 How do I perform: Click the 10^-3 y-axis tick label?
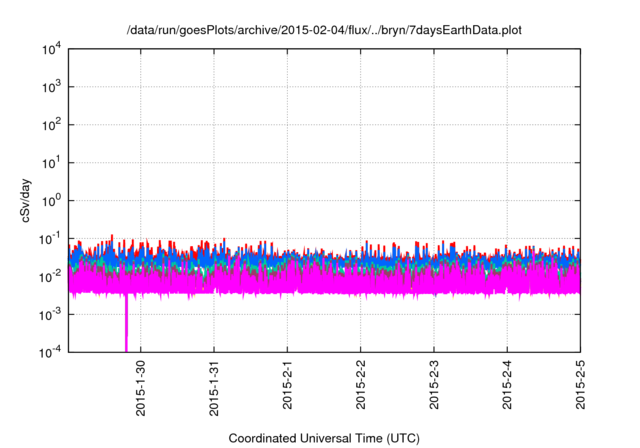coord(51,314)
